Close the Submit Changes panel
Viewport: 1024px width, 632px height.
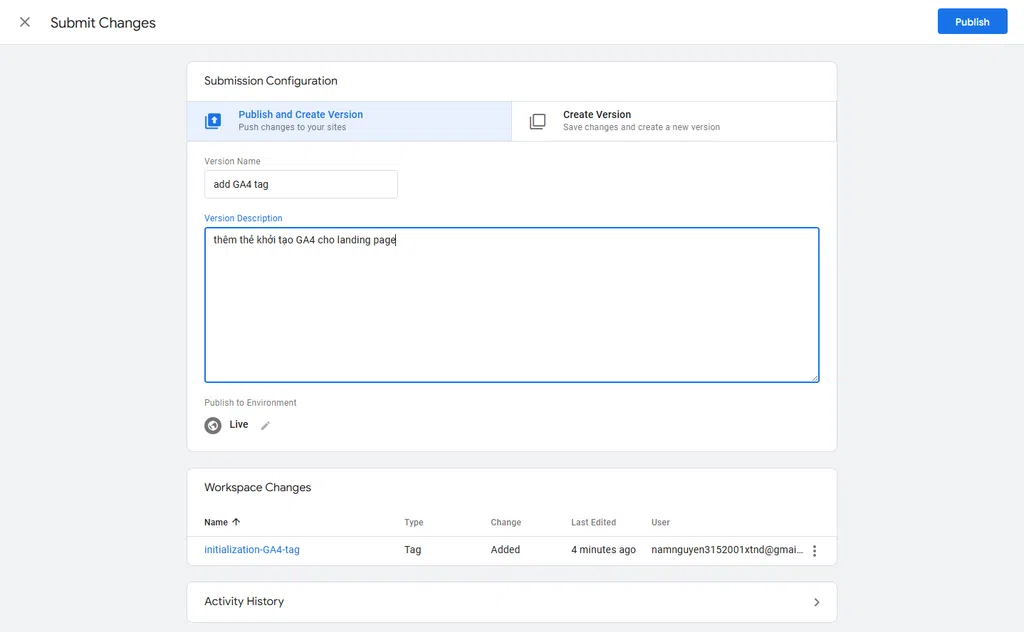[x=25, y=22]
